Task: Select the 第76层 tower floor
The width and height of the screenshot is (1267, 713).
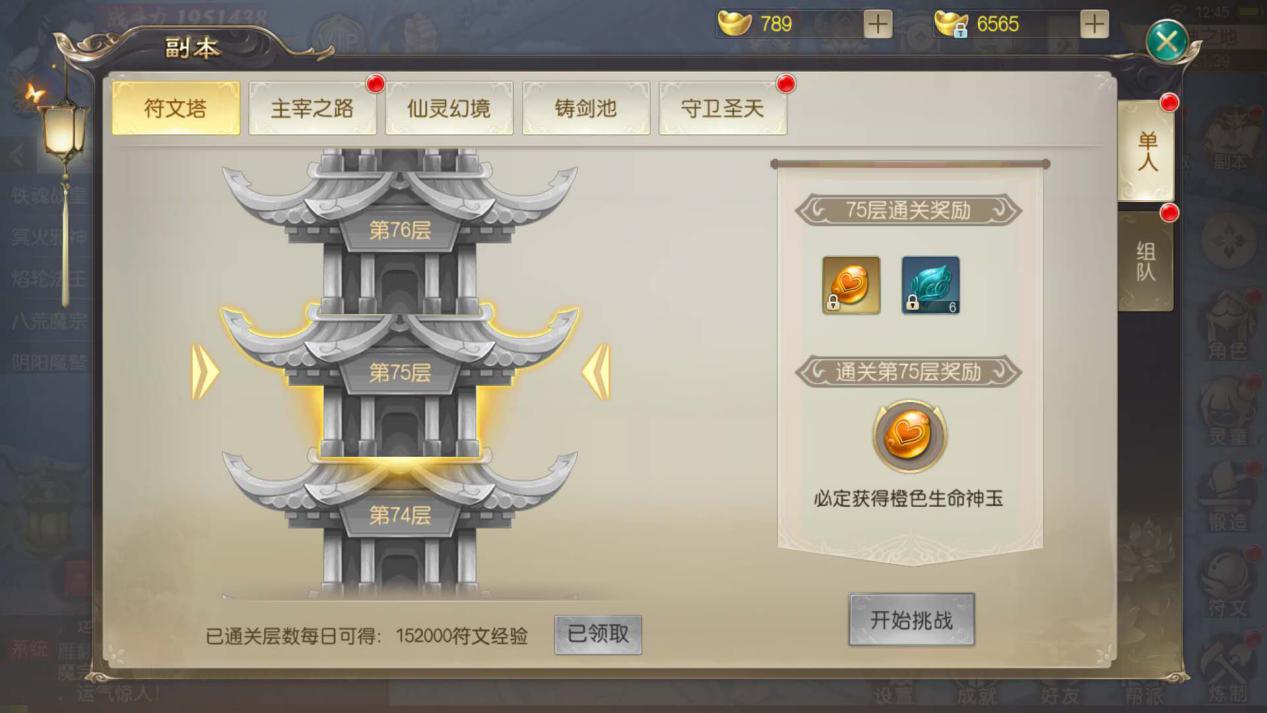Action: [x=400, y=230]
